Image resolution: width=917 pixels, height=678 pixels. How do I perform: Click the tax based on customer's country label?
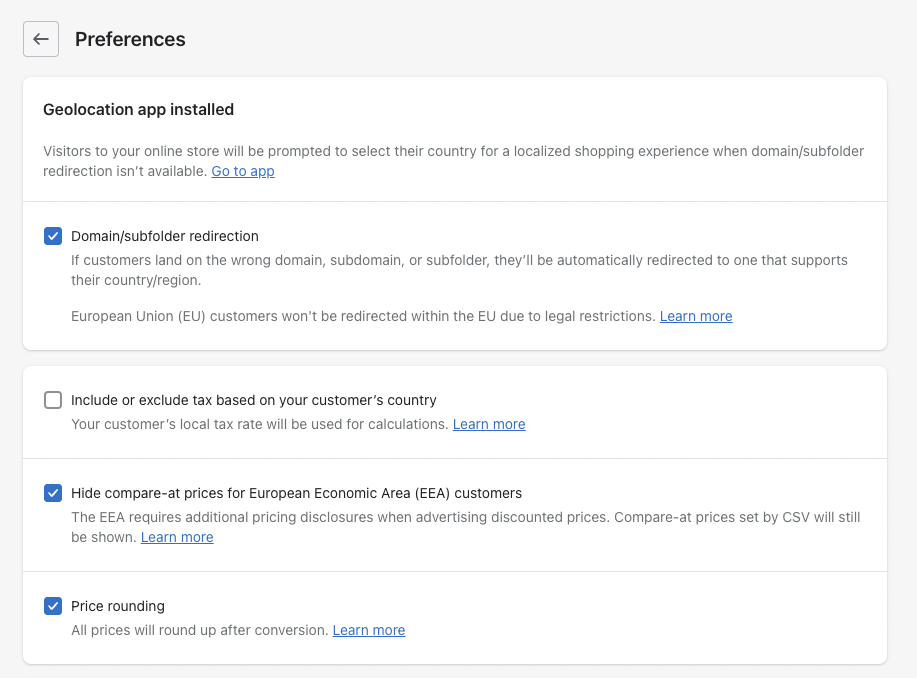point(253,400)
